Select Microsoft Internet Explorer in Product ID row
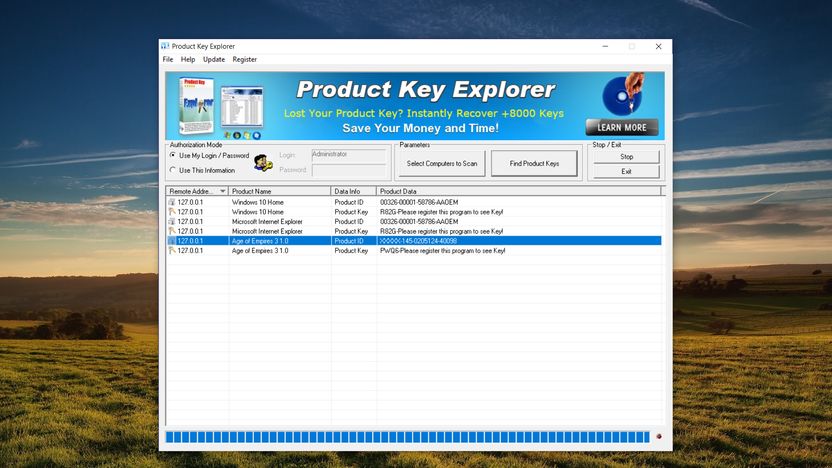Image resolution: width=832 pixels, height=468 pixels. pos(267,221)
